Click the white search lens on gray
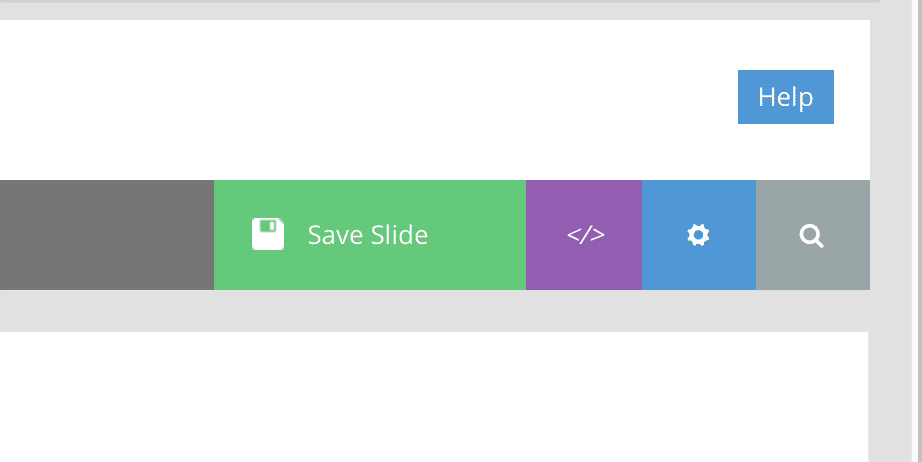This screenshot has width=922, height=462. pyautogui.click(x=811, y=236)
